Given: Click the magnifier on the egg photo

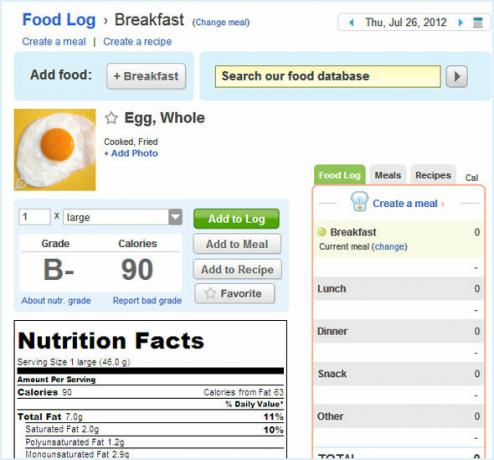Looking at the screenshot, I should coord(21,183).
